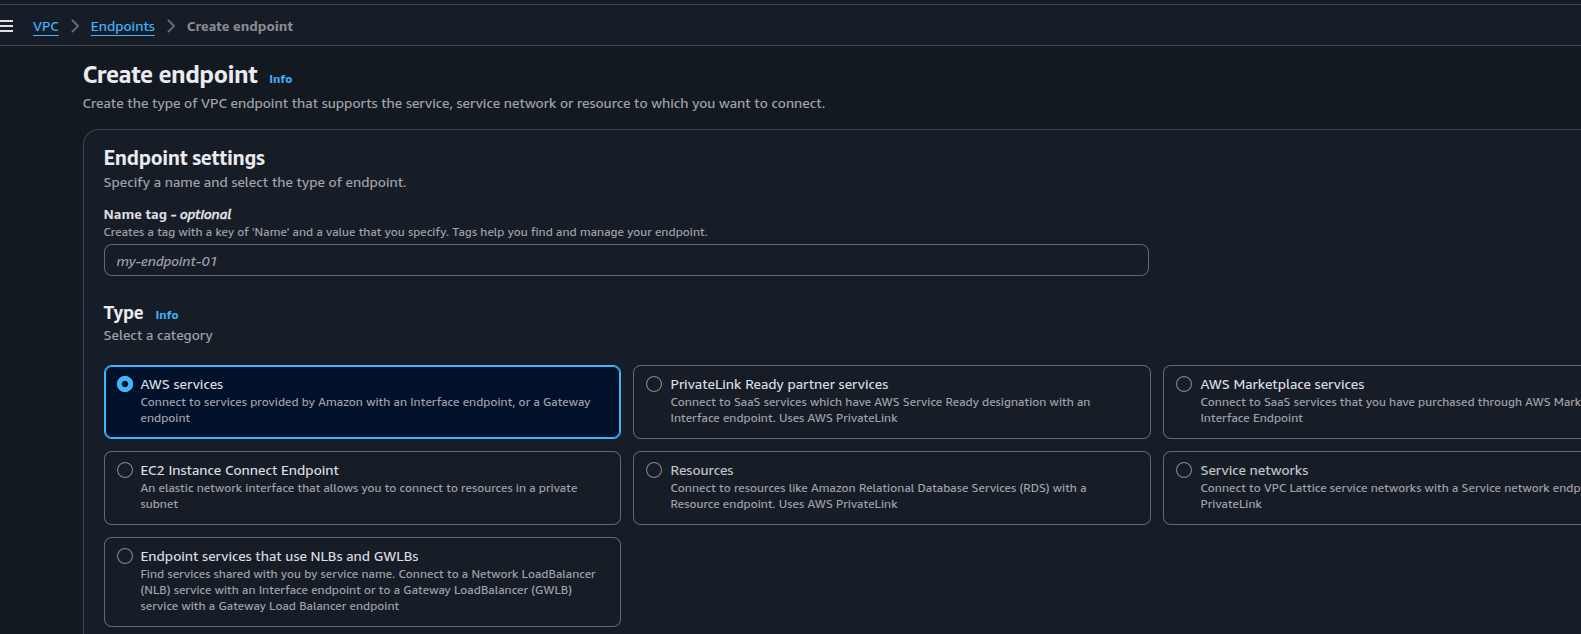Open the hamburger navigation menu
Image resolution: width=1581 pixels, height=634 pixels.
pyautogui.click(x=7, y=26)
